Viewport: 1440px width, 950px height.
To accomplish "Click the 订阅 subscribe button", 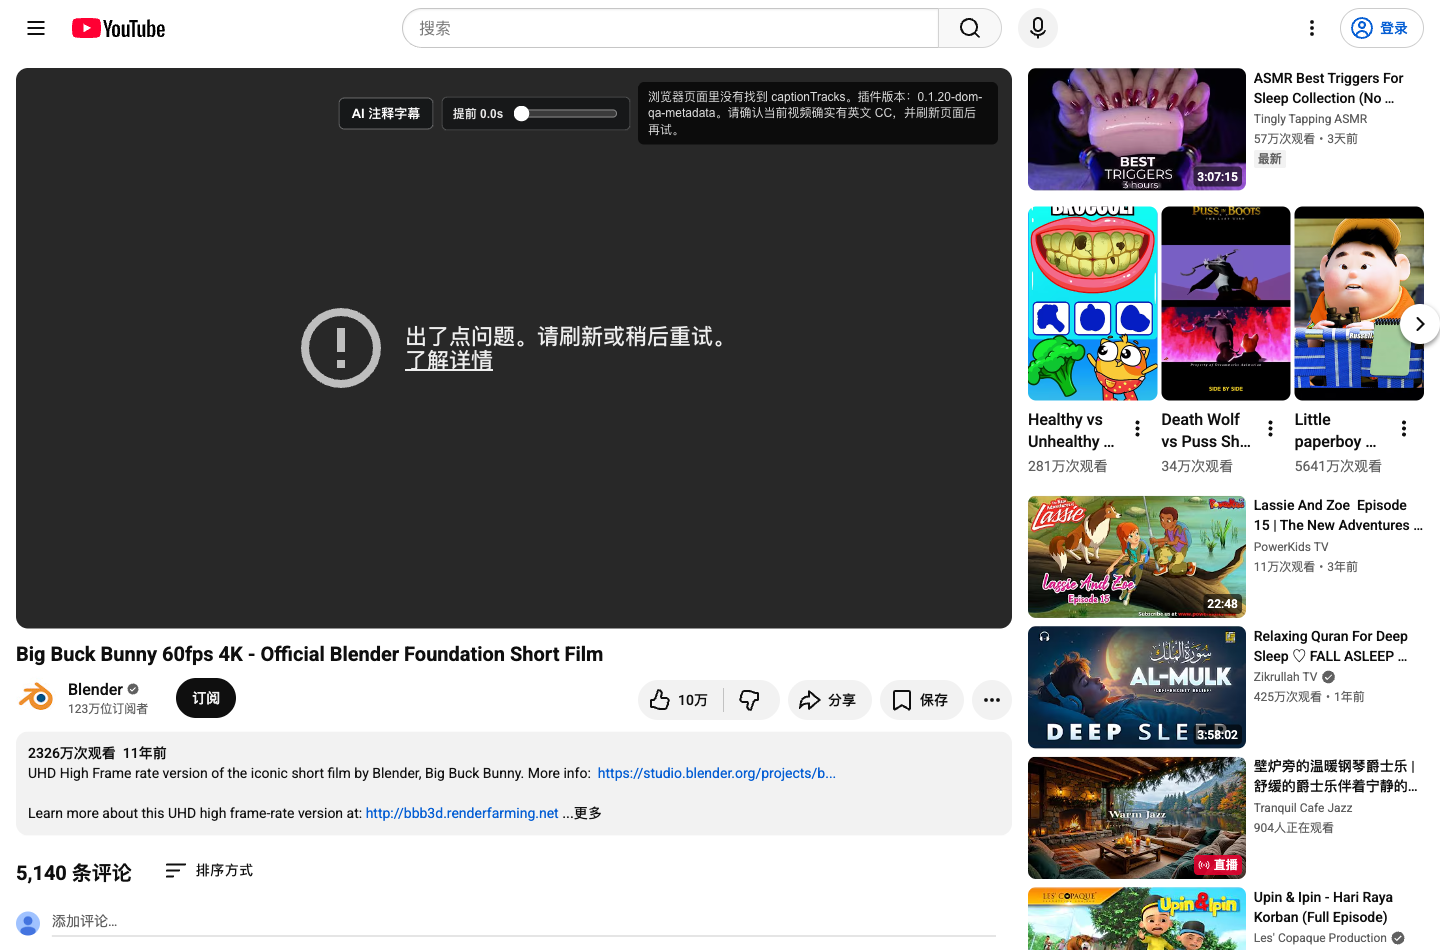I will (206, 698).
